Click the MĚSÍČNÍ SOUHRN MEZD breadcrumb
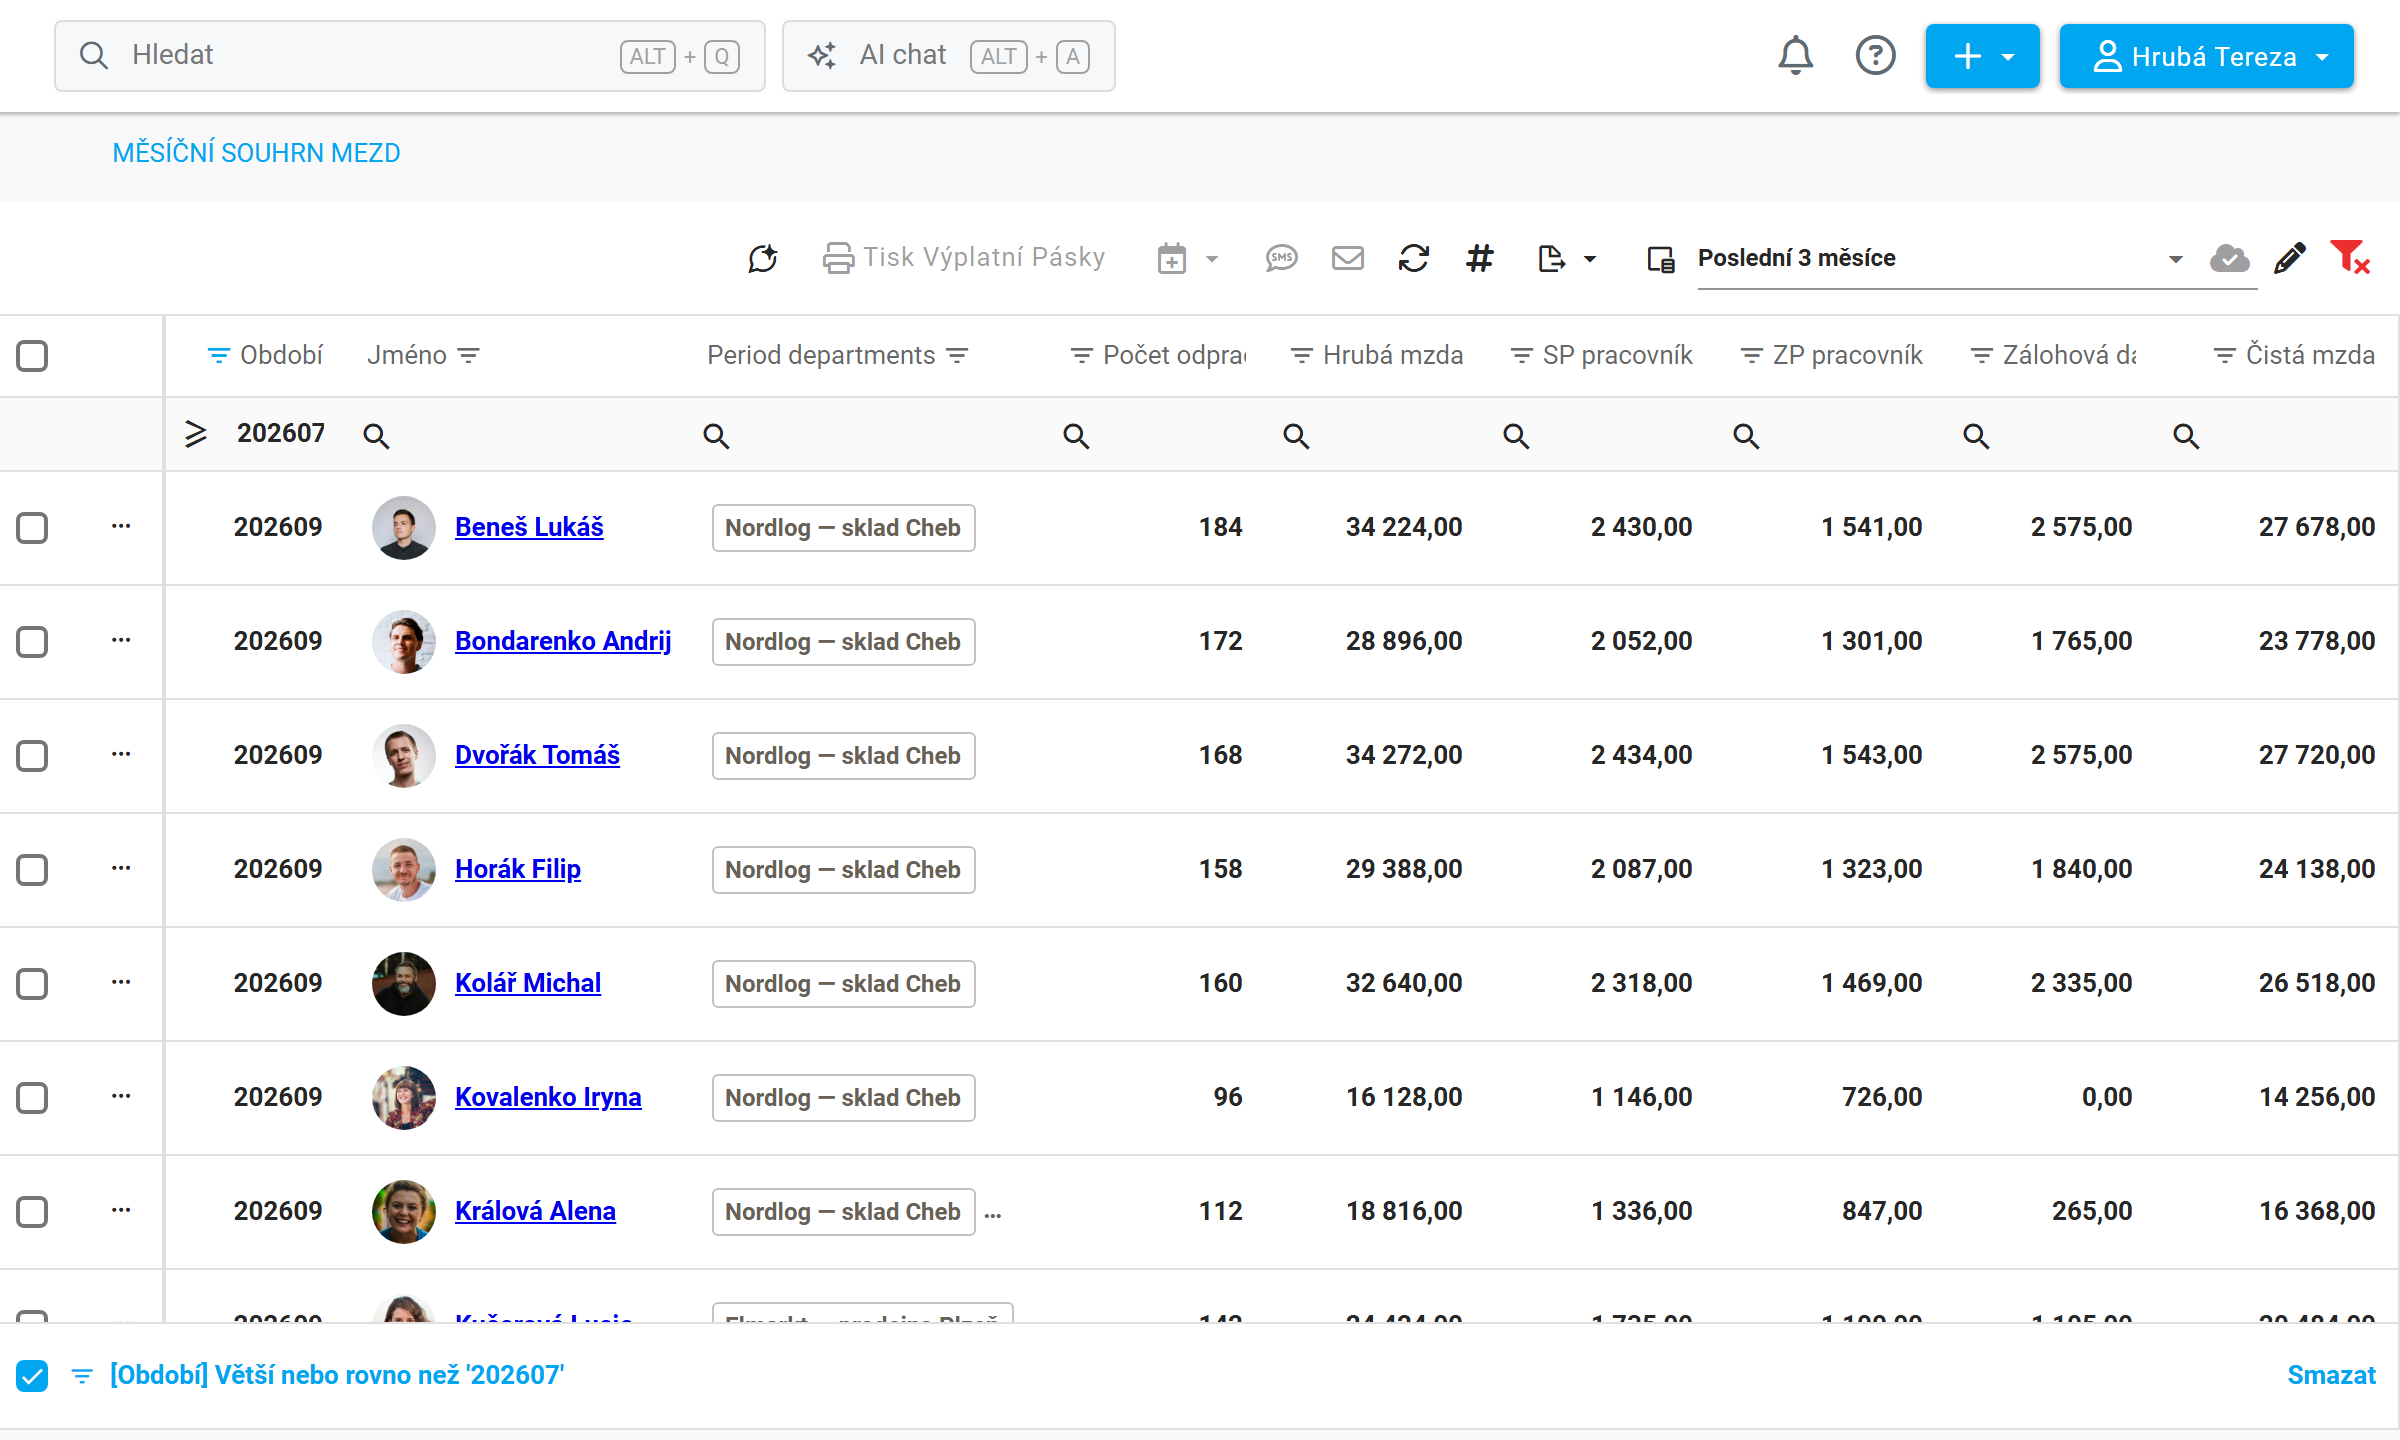 click(x=256, y=153)
